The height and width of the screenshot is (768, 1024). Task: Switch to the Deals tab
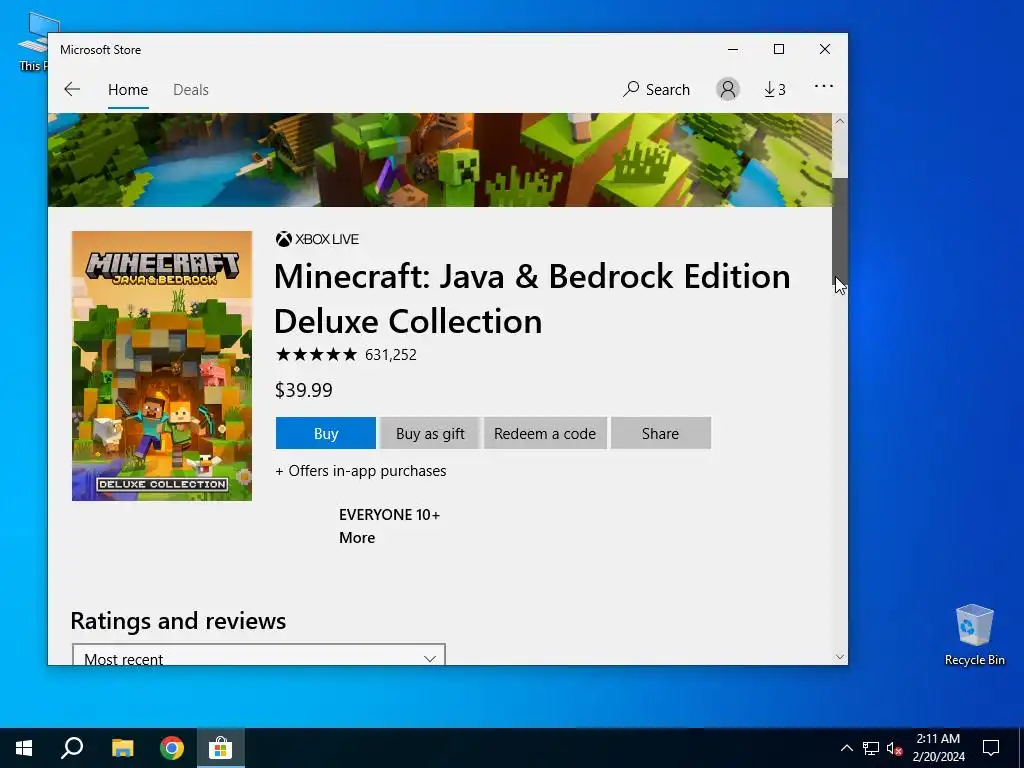[191, 89]
